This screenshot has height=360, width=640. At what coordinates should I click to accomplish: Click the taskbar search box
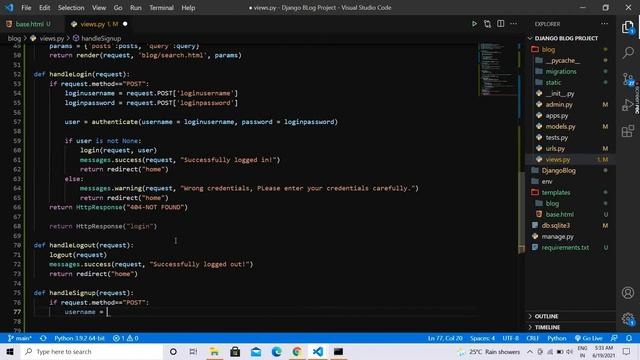point(91,351)
